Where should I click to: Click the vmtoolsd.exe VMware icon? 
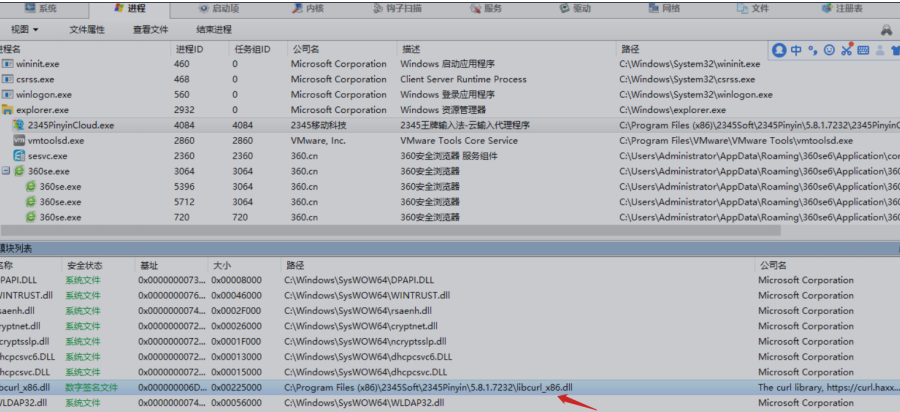(x=18, y=141)
